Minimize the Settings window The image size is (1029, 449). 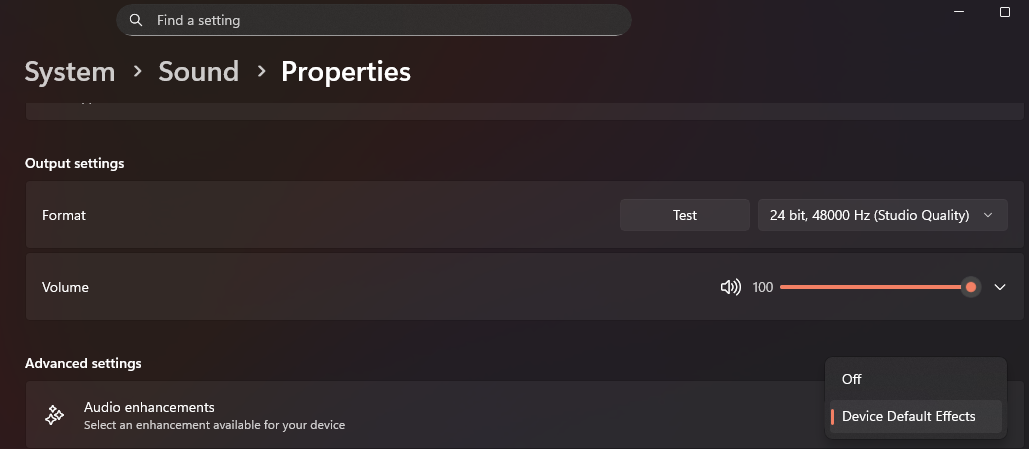(959, 12)
